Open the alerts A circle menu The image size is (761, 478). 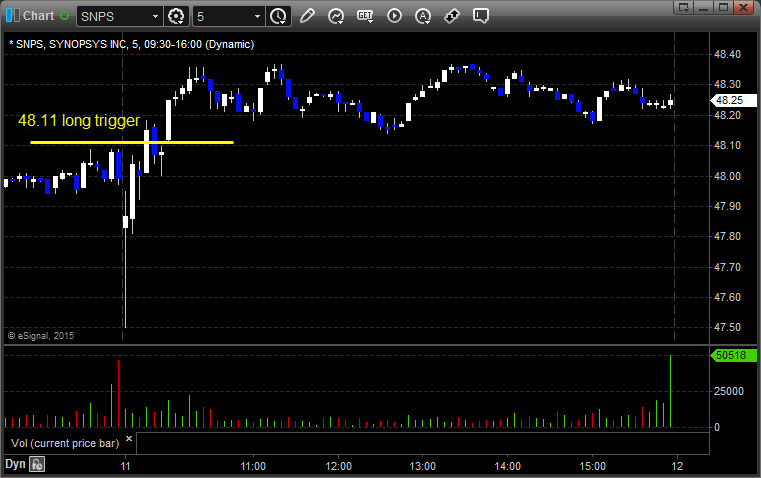(x=423, y=16)
